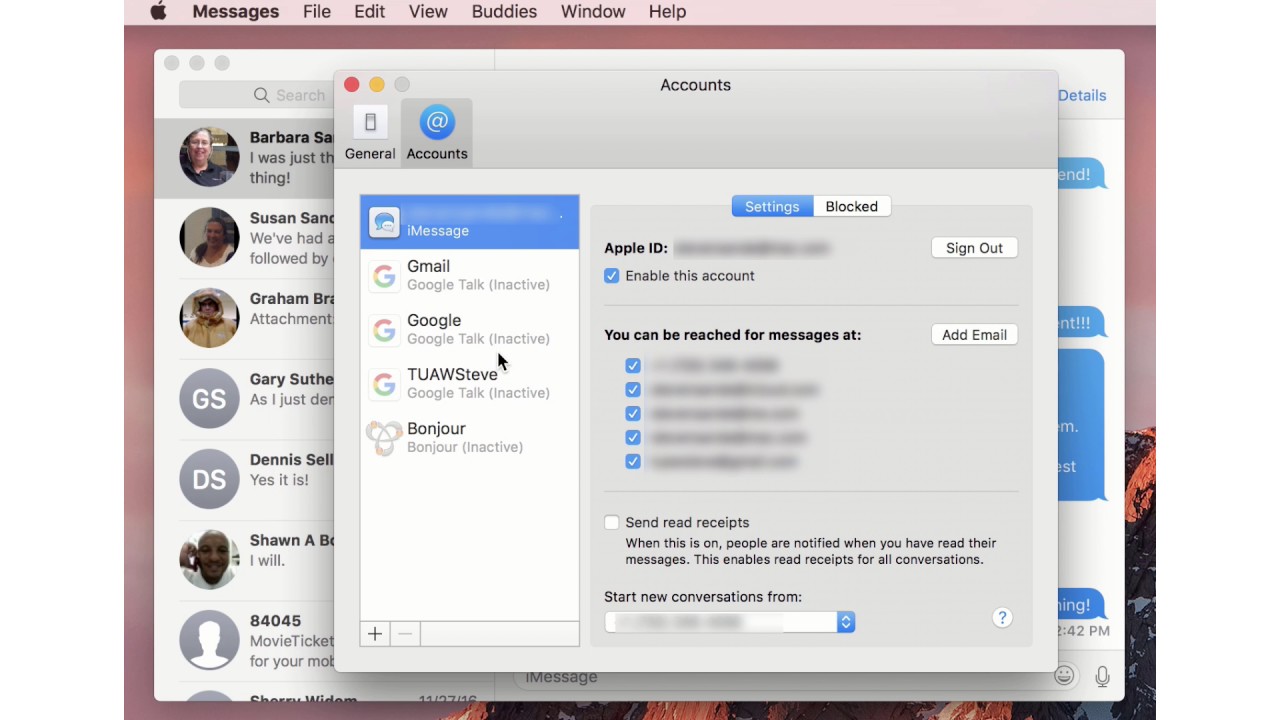Image resolution: width=1280 pixels, height=720 pixels.
Task: Open the File menu
Action: (317, 12)
